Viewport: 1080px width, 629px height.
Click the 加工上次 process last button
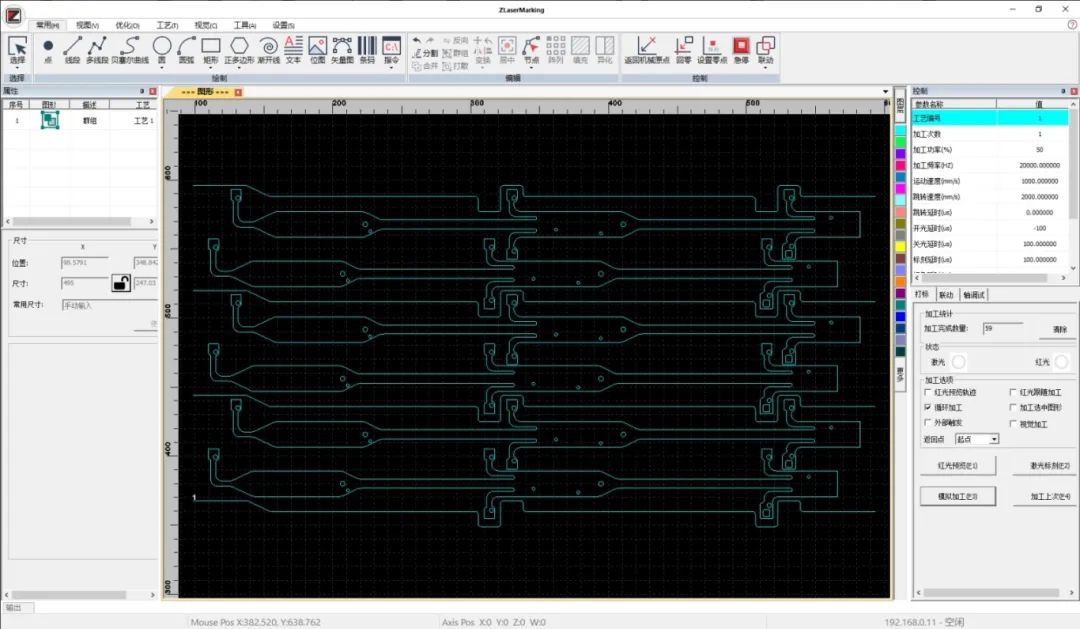coord(1046,496)
